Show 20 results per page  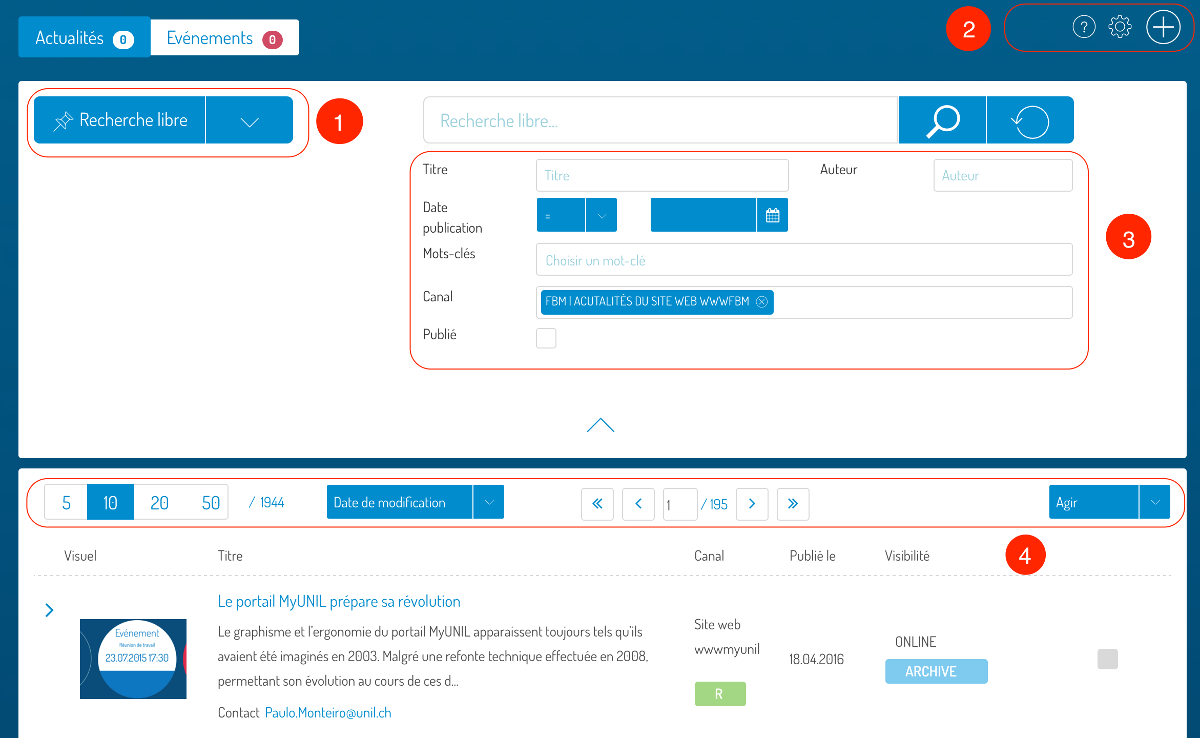(x=159, y=503)
